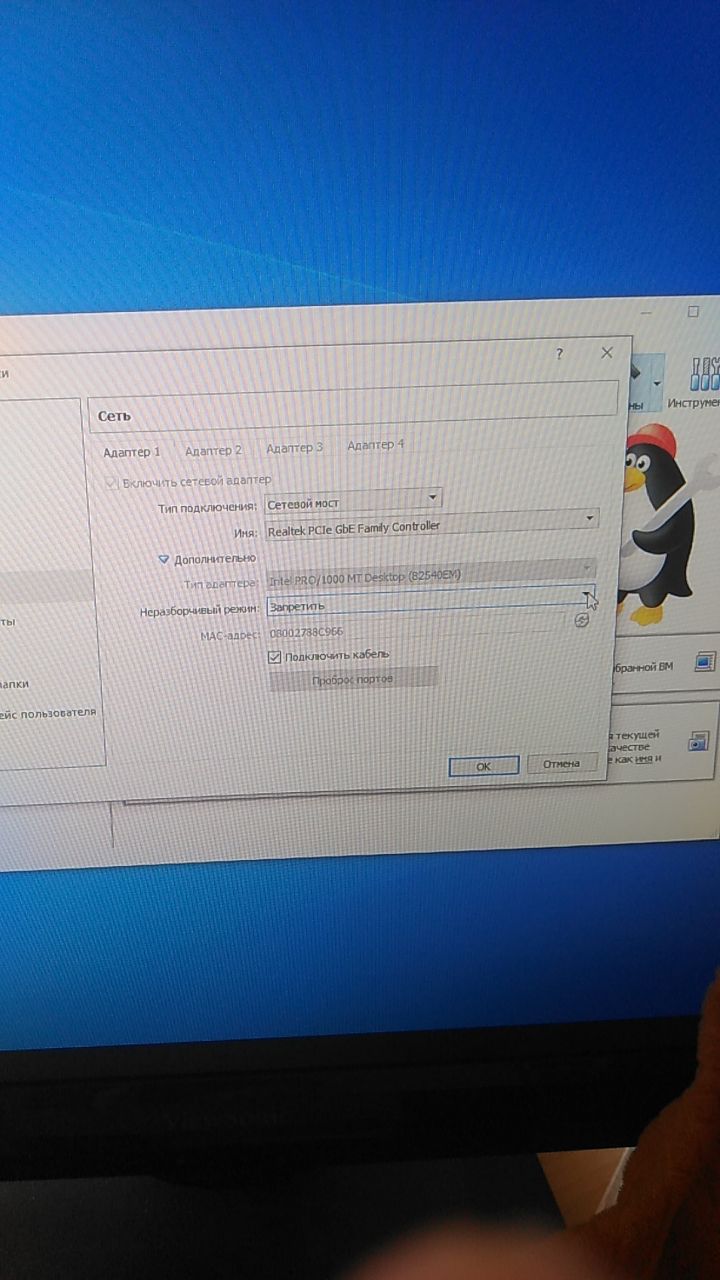
Task: Open the Неразборчивый режим dropdown
Action: coord(430,601)
